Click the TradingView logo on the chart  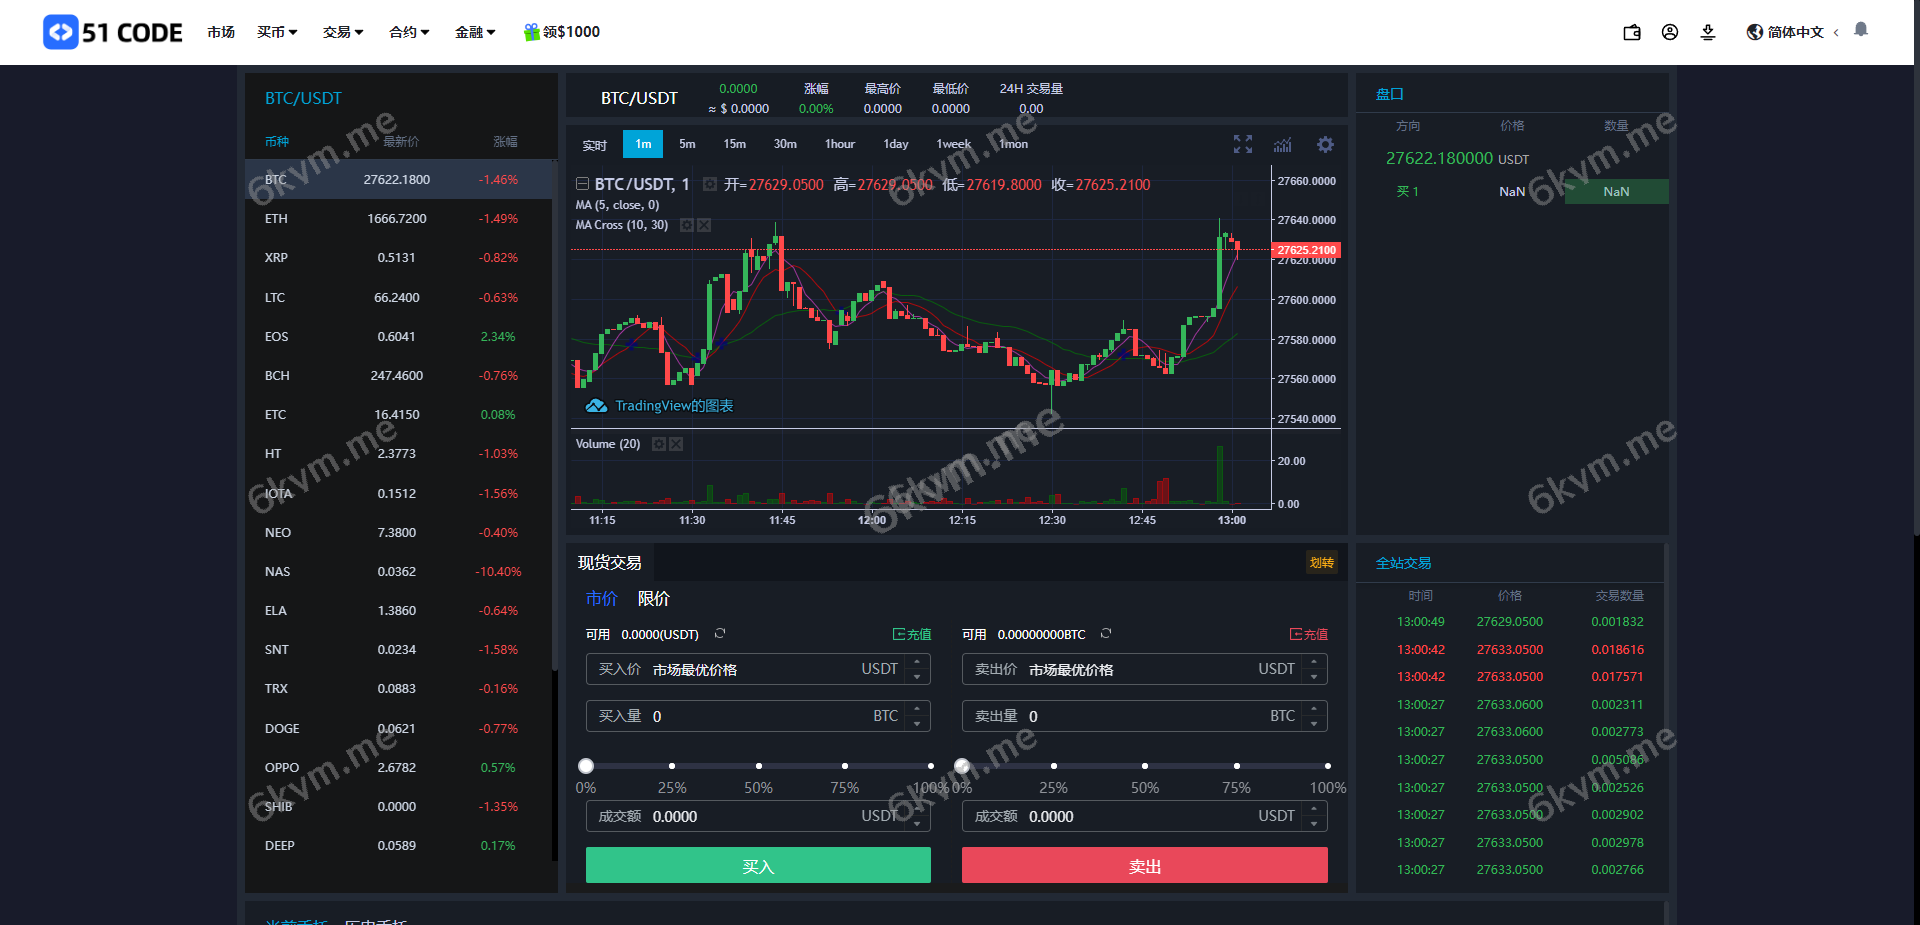coord(597,406)
